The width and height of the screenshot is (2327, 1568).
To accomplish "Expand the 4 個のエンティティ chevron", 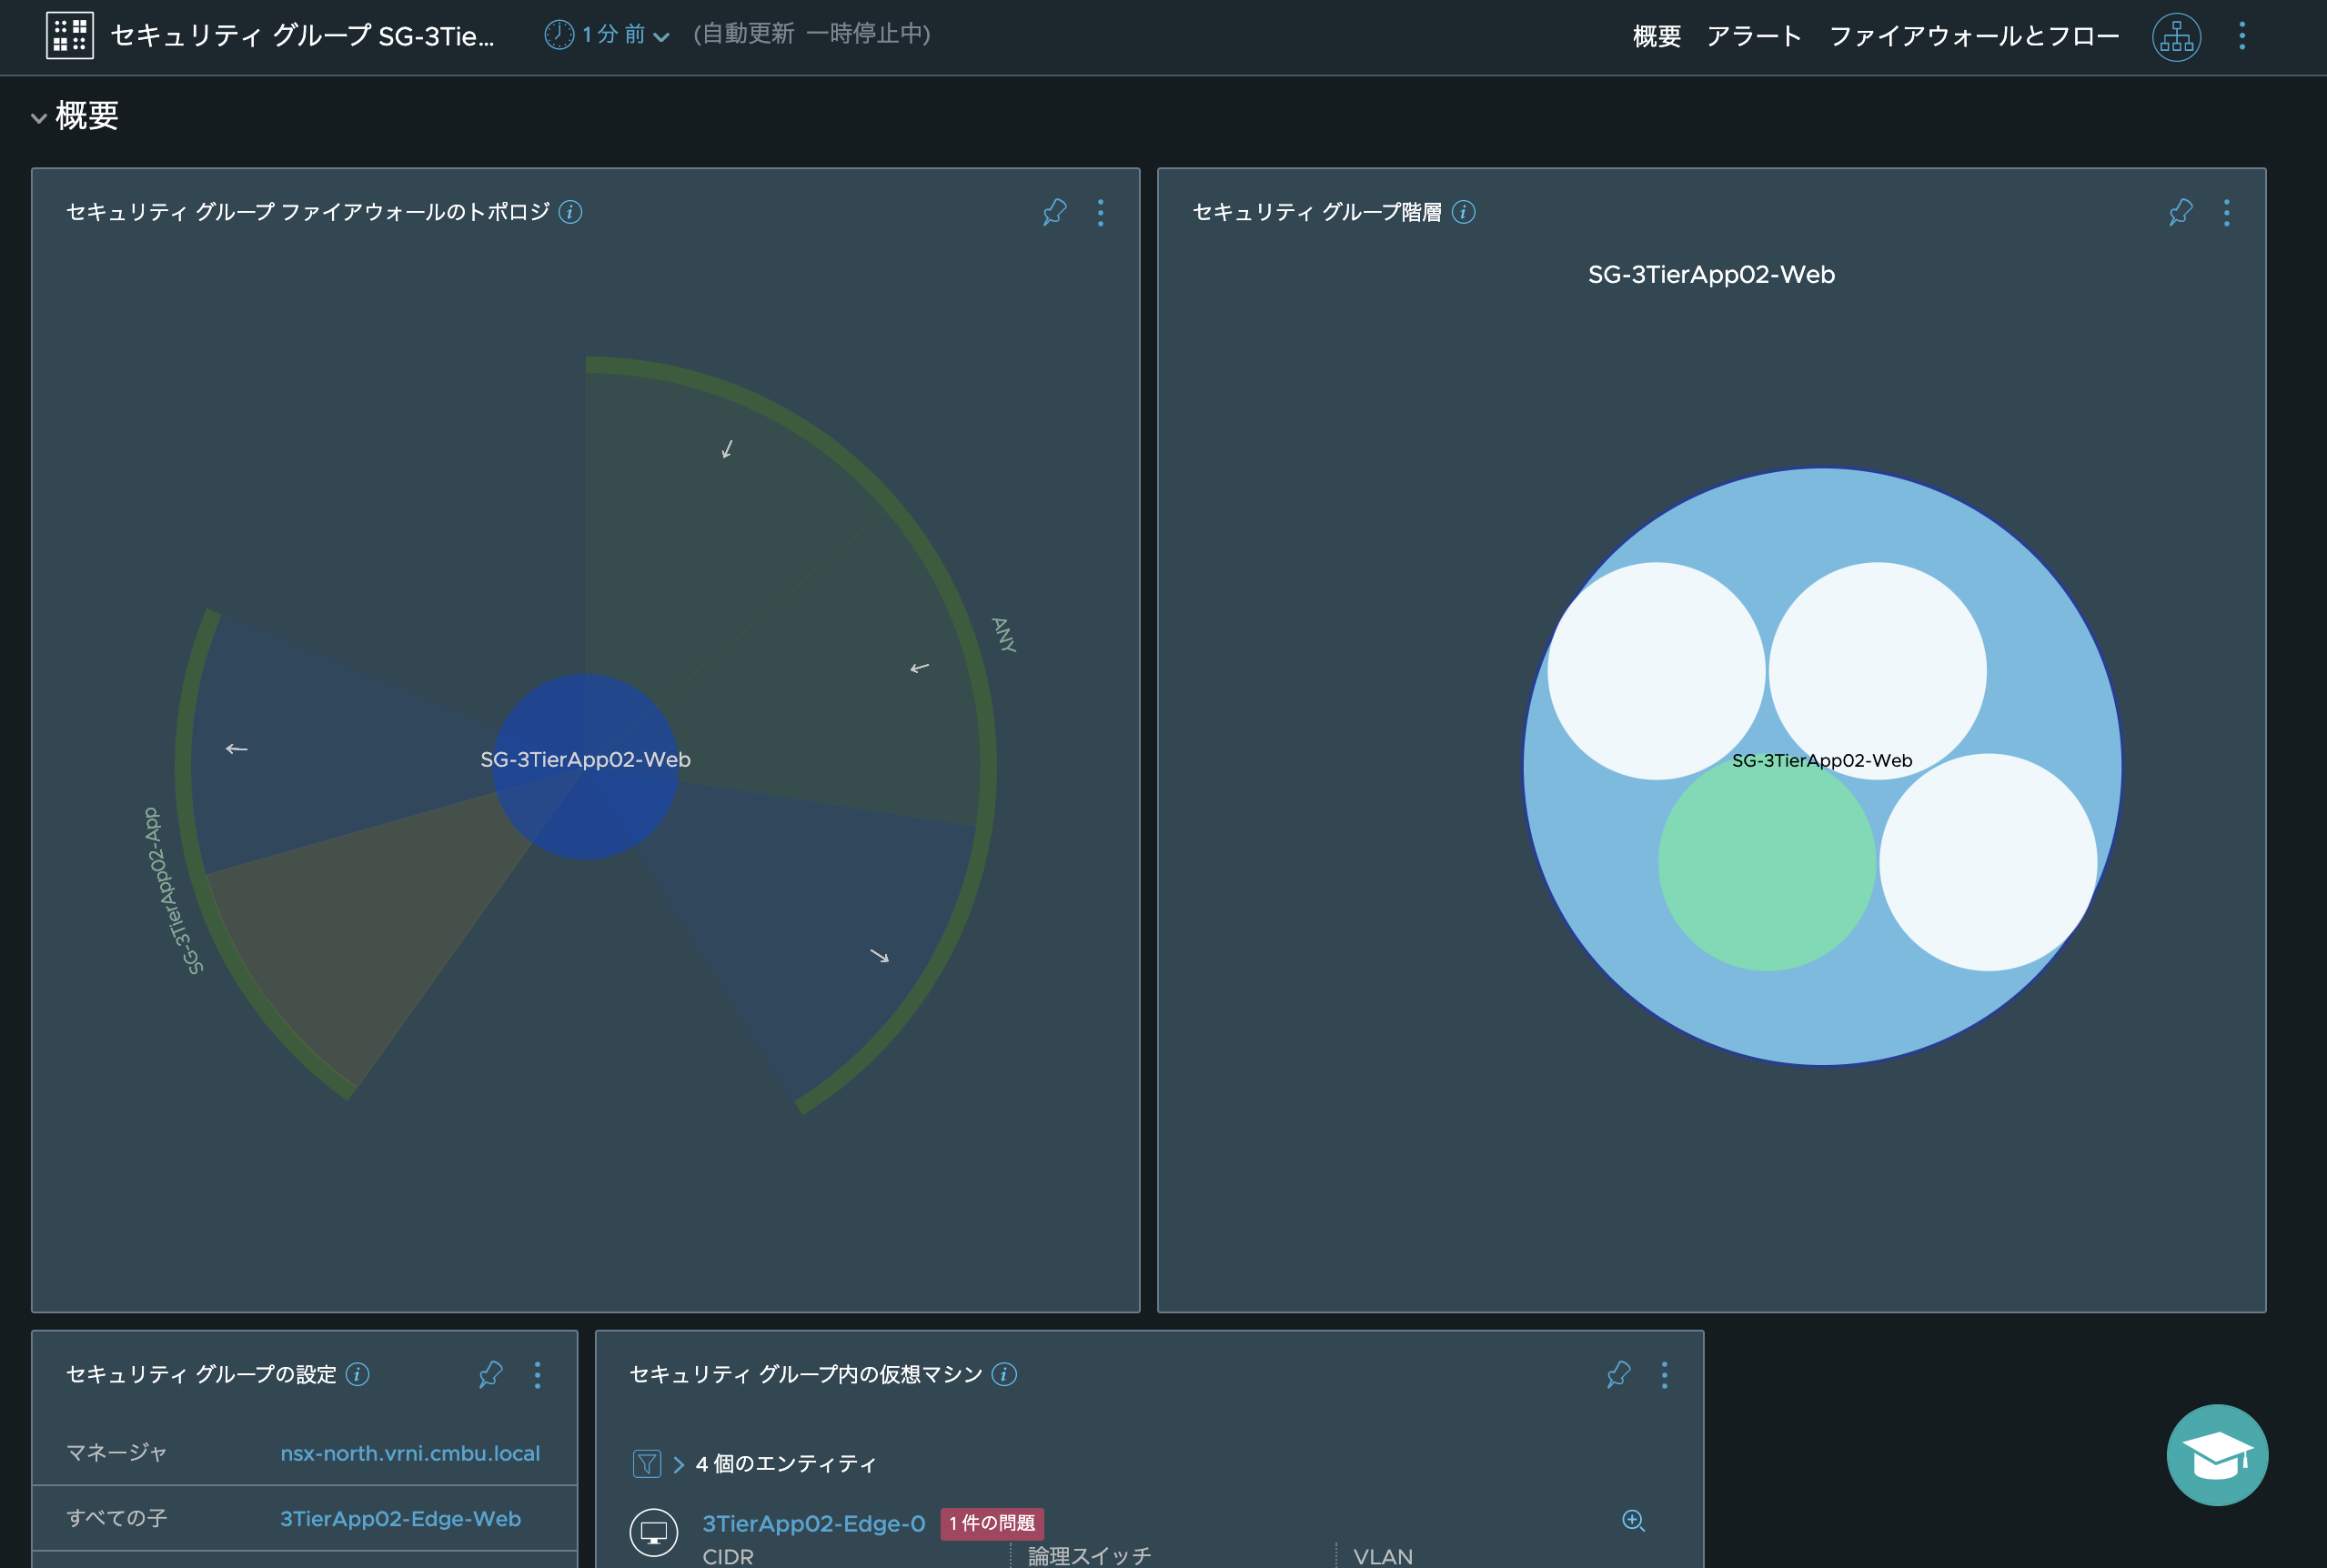I will [x=679, y=1464].
